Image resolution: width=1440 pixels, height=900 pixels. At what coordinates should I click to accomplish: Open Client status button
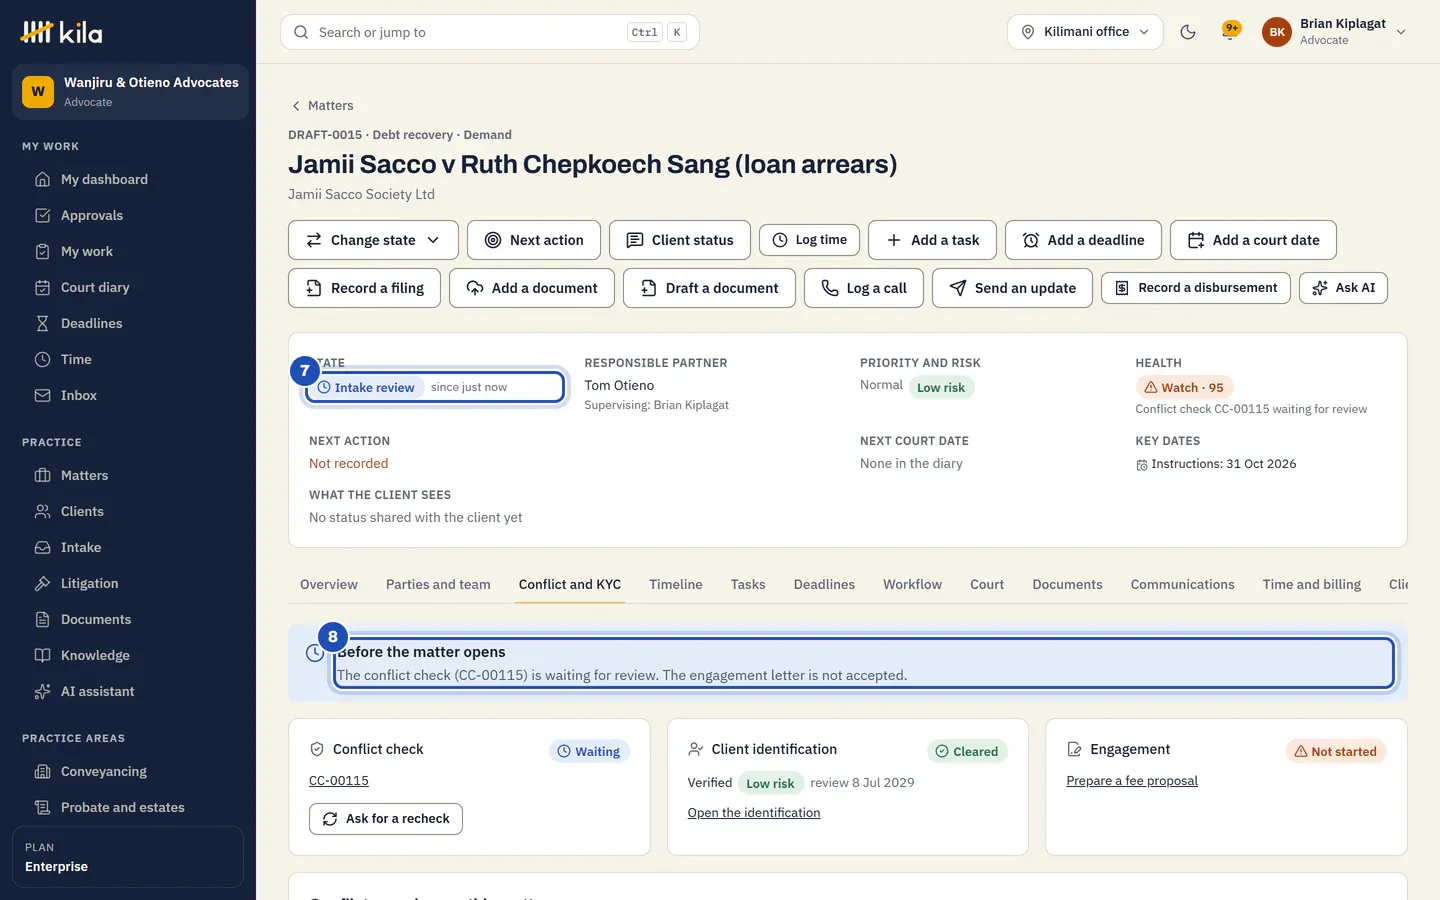tap(680, 240)
